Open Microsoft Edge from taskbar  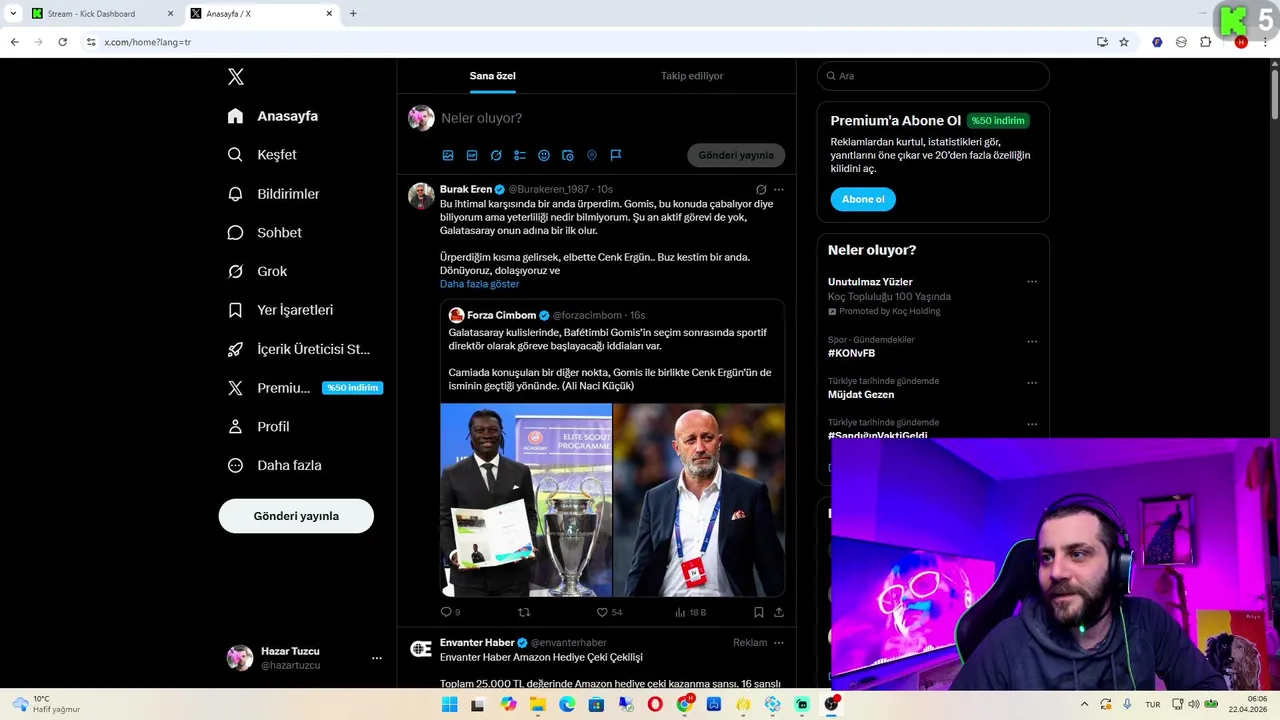[567, 704]
